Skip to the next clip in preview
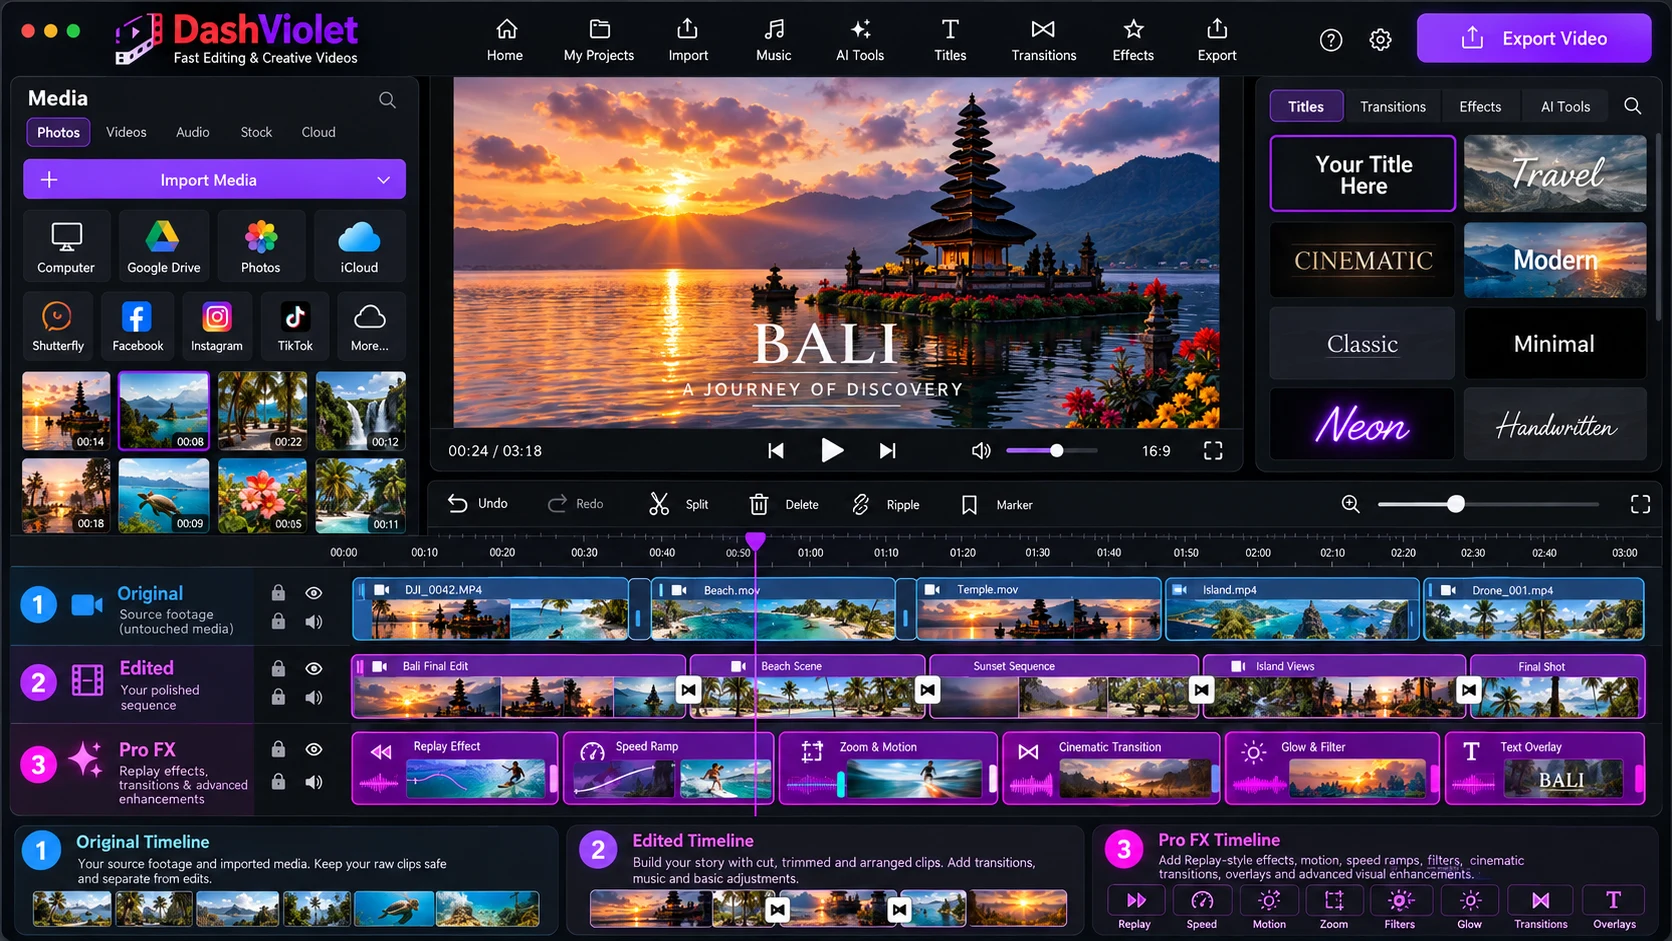This screenshot has height=941, width=1672. tap(887, 451)
